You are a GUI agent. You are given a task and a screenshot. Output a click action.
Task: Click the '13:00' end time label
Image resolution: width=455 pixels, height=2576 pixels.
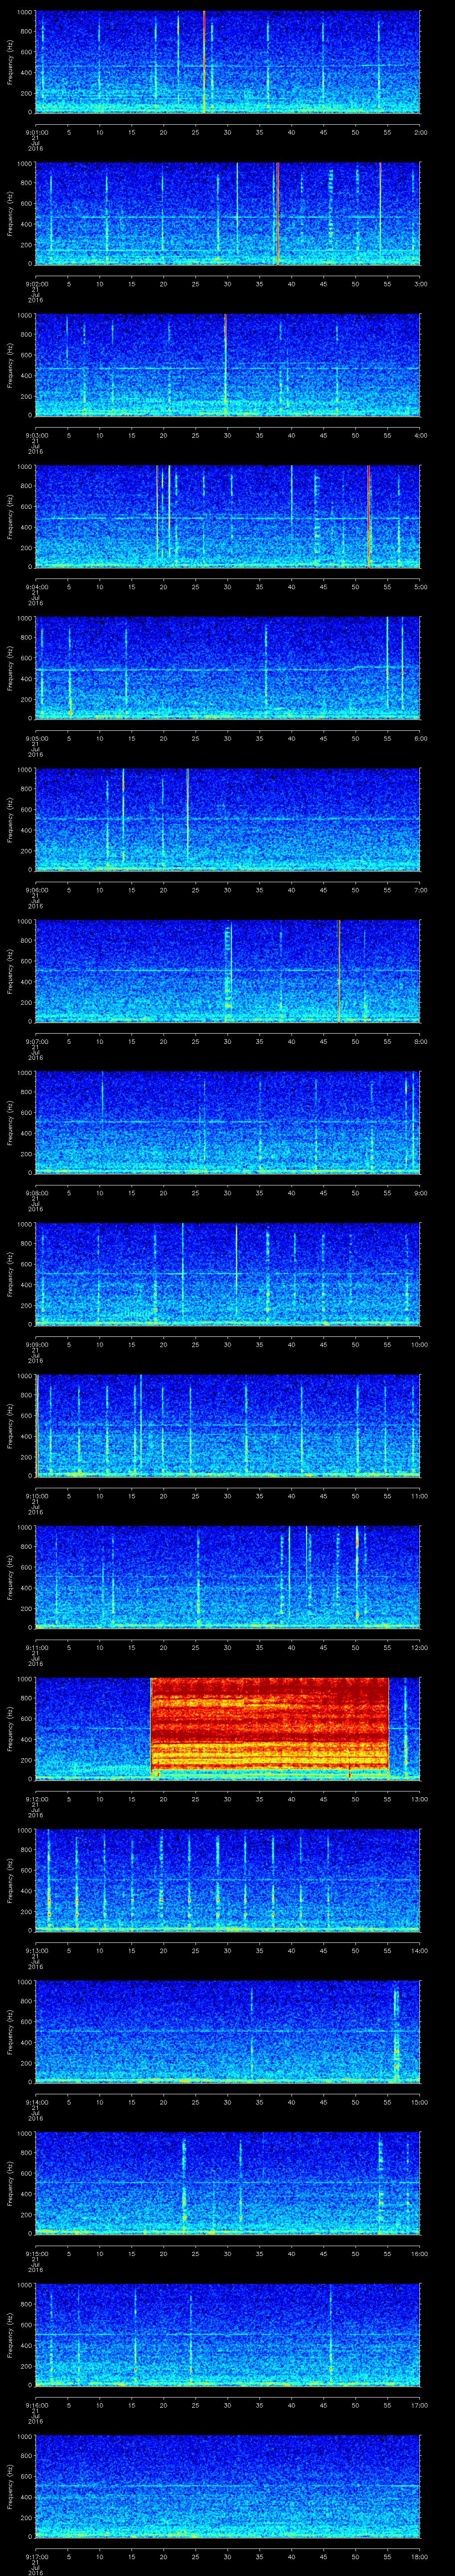pyautogui.click(x=420, y=1799)
